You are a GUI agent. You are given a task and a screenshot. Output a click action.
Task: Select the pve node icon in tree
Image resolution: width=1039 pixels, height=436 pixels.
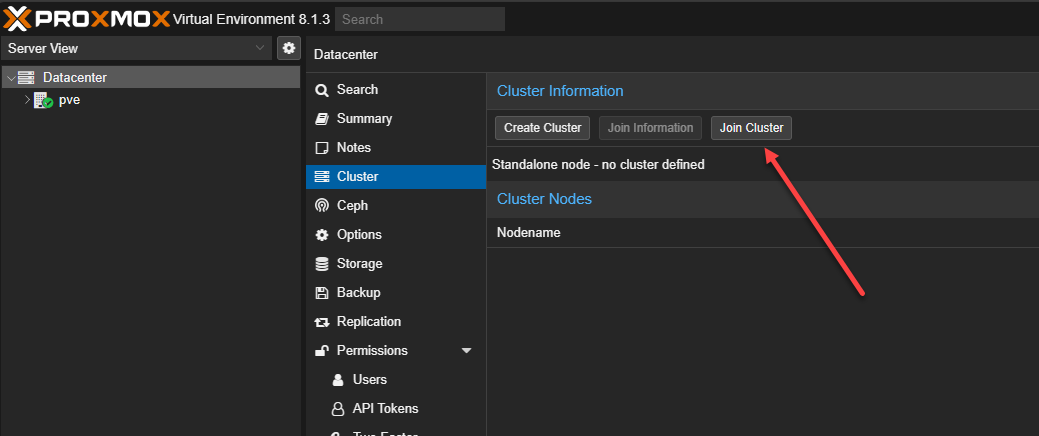pyautogui.click(x=43, y=100)
